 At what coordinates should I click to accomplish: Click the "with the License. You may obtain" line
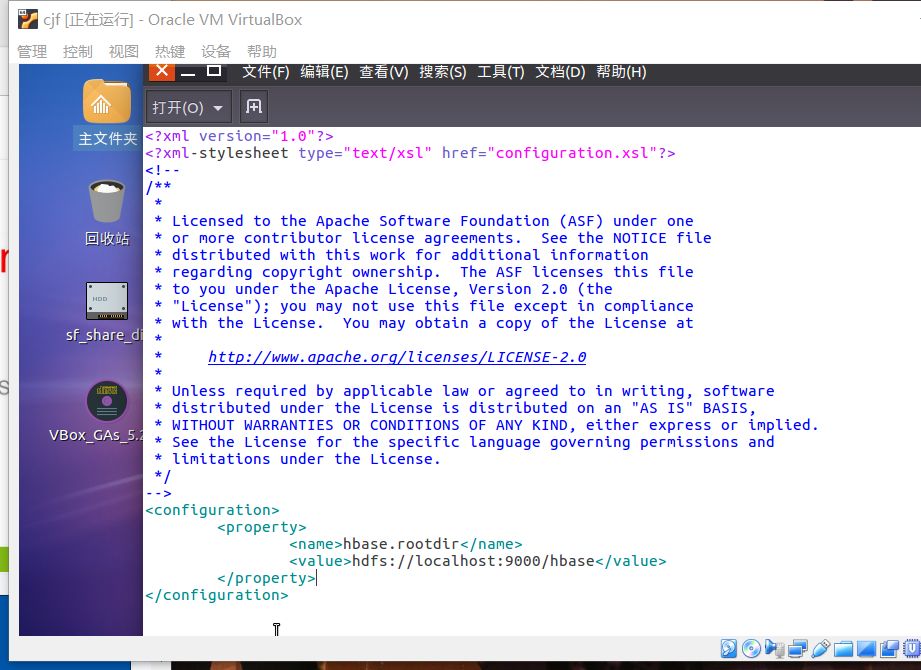tap(423, 324)
